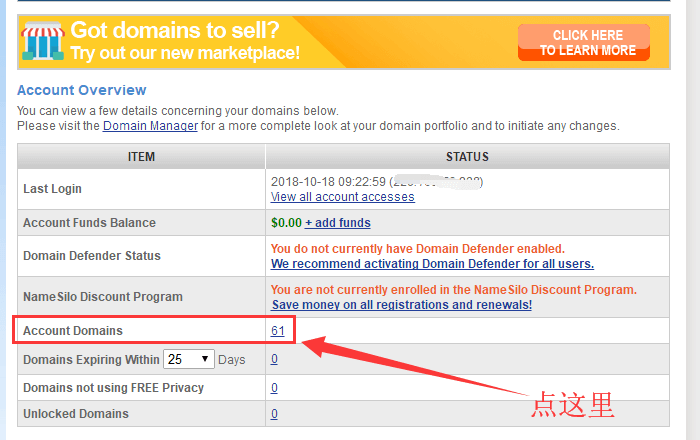Viewport: 700px width, 440px height.
Task: Click the STATUS column header
Action: (x=467, y=157)
